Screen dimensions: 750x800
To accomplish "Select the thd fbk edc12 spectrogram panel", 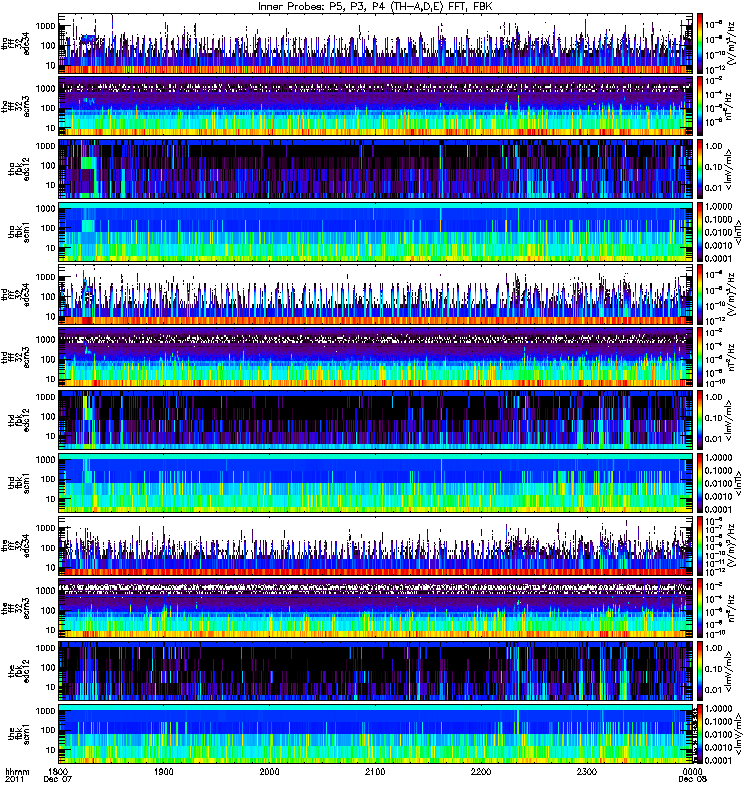I will pos(375,420).
